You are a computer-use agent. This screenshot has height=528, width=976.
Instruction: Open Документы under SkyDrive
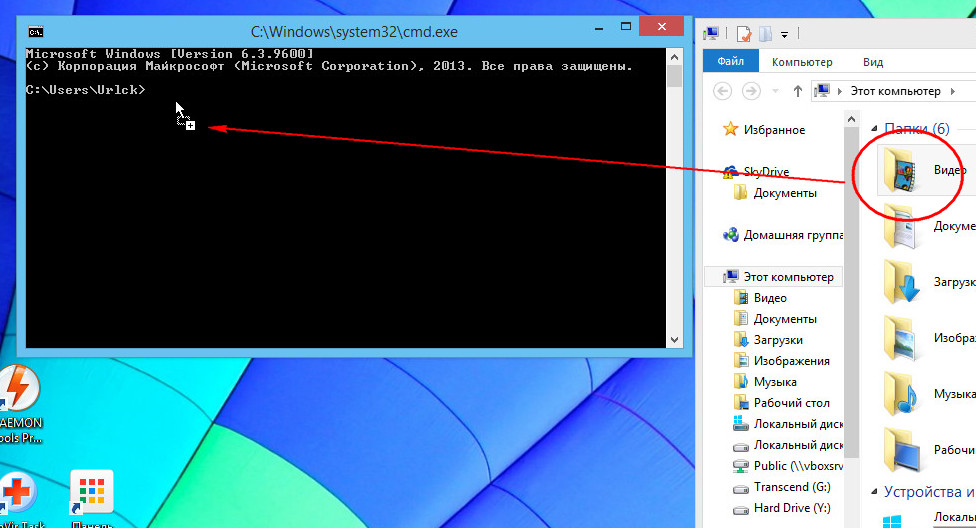[784, 193]
